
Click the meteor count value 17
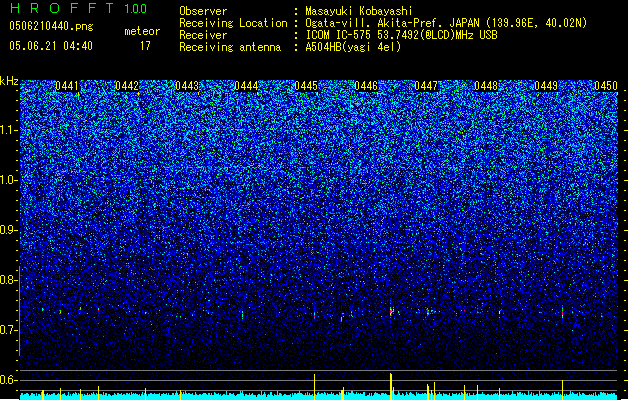coord(145,46)
